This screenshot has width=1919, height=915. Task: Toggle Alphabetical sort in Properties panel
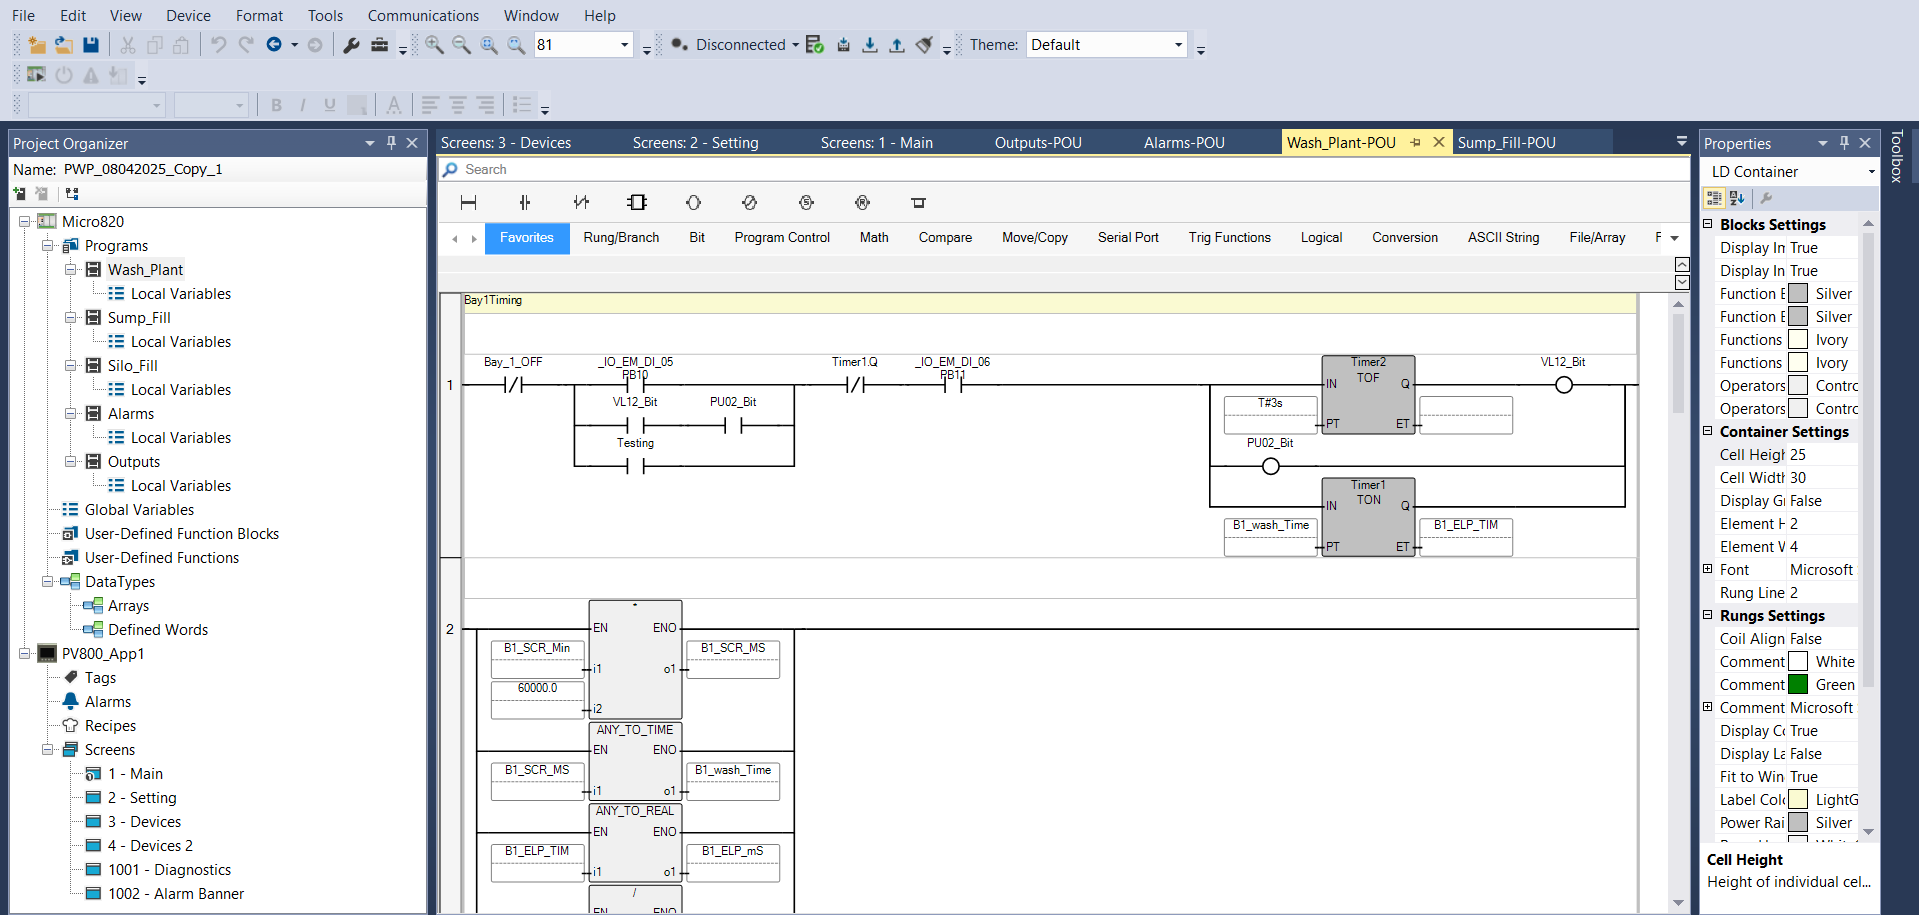pyautogui.click(x=1737, y=198)
